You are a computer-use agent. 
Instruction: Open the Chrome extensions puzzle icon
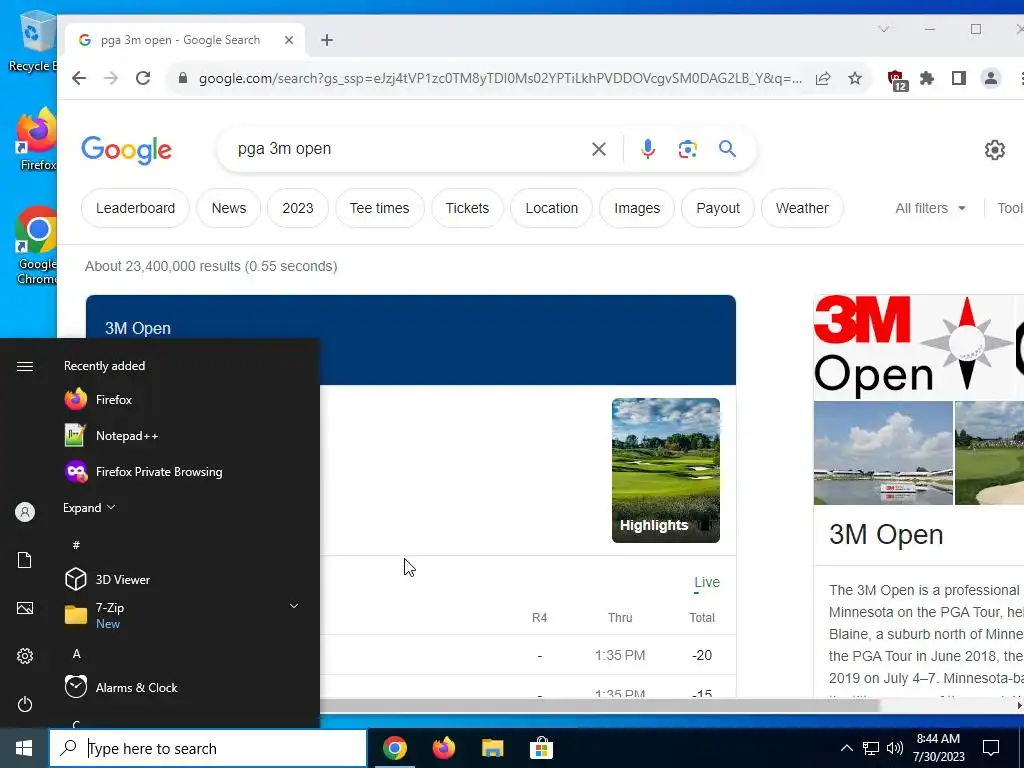pos(927,78)
